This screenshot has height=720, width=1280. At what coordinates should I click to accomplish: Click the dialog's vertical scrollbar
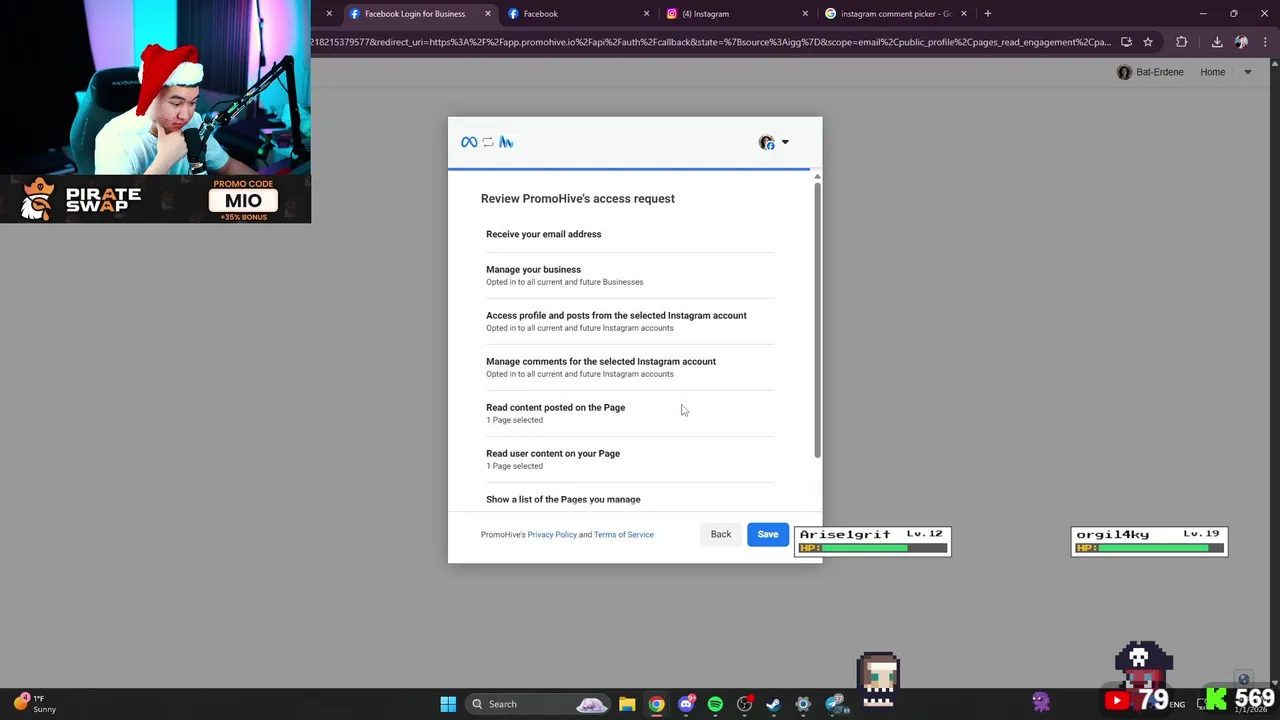click(817, 320)
